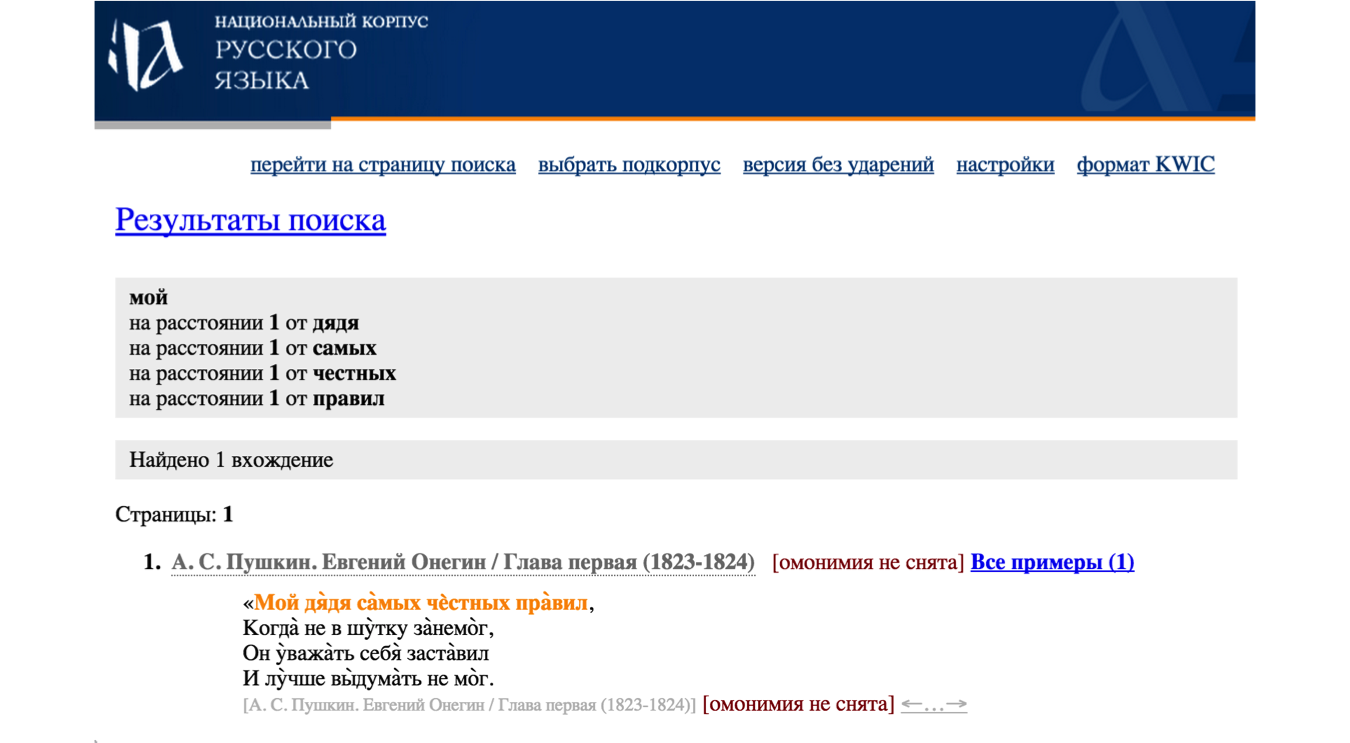Open настройки
The width and height of the screenshot is (1350, 743).
1005,165
